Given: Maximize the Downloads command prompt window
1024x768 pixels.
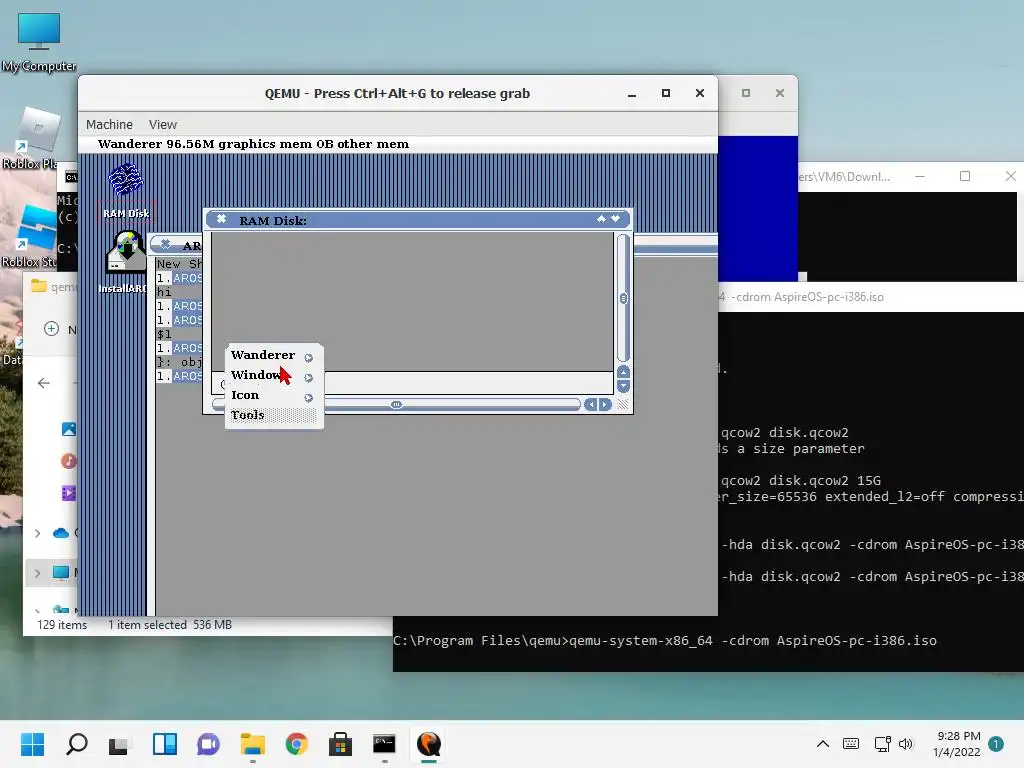Looking at the screenshot, I should point(965,176).
